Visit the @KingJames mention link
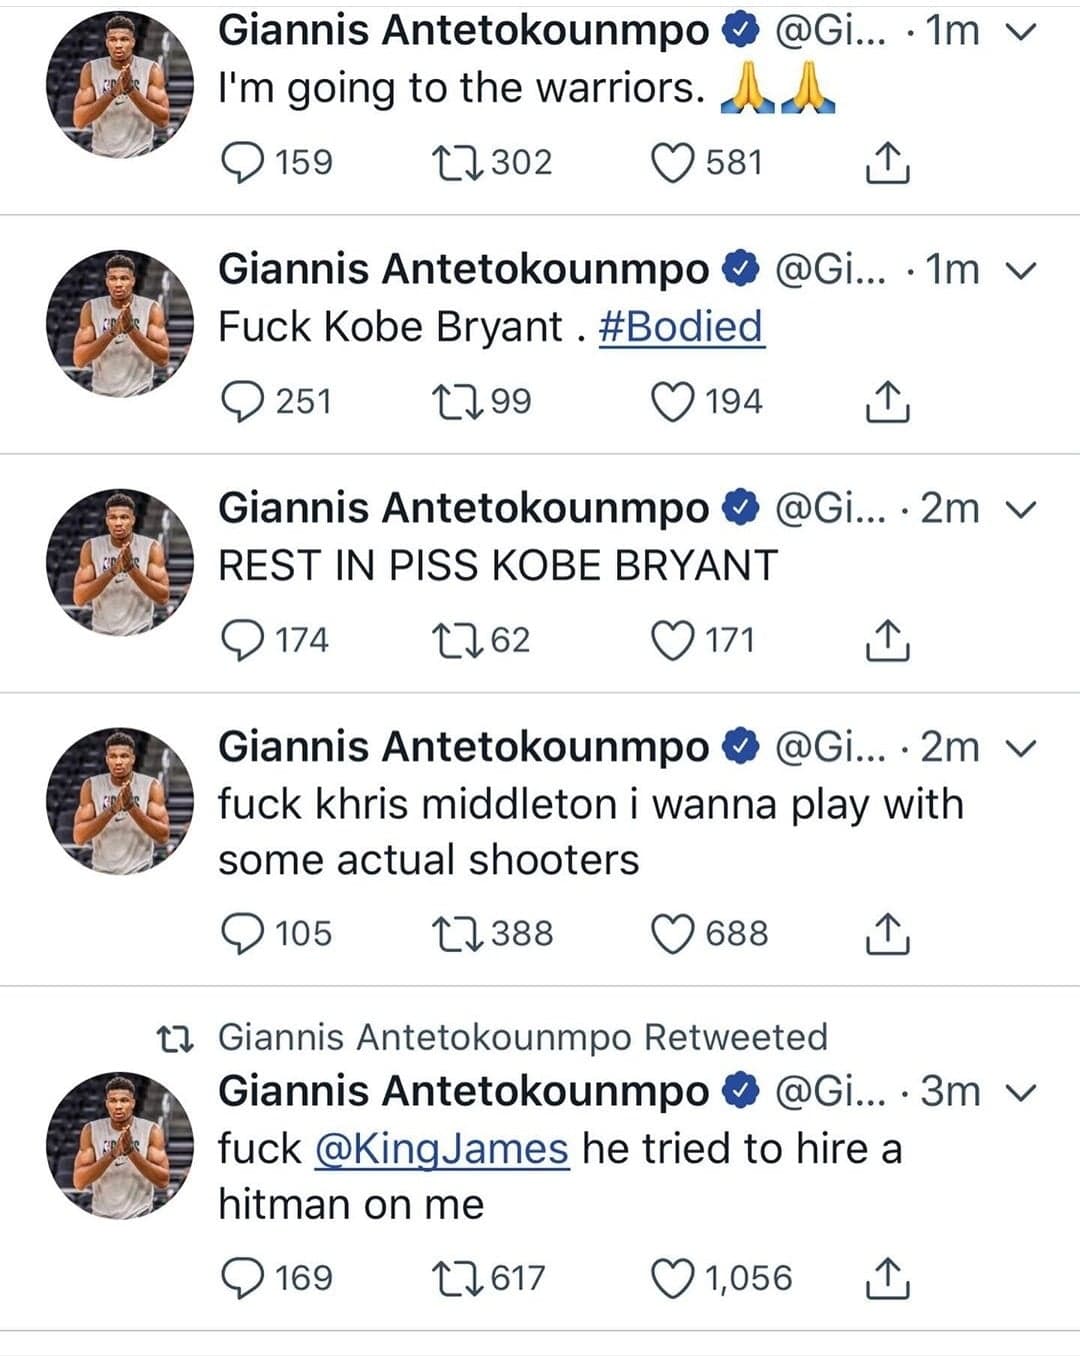The height and width of the screenshot is (1356, 1080). click(442, 1149)
